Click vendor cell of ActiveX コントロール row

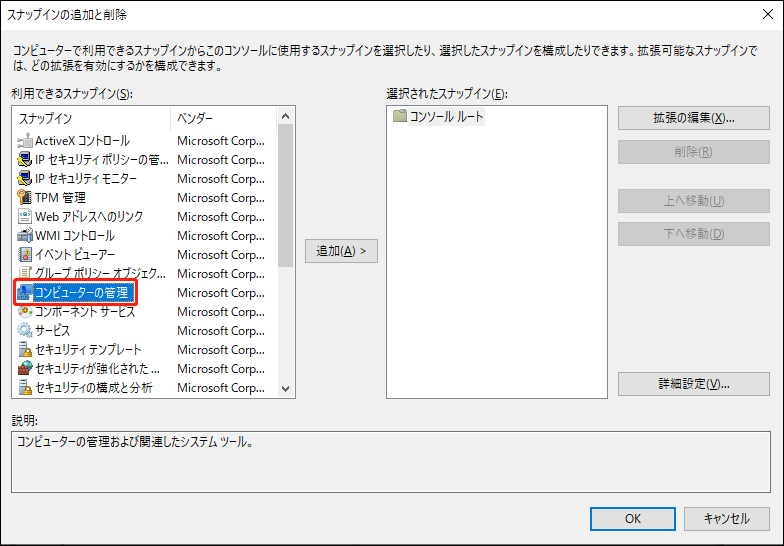221,141
